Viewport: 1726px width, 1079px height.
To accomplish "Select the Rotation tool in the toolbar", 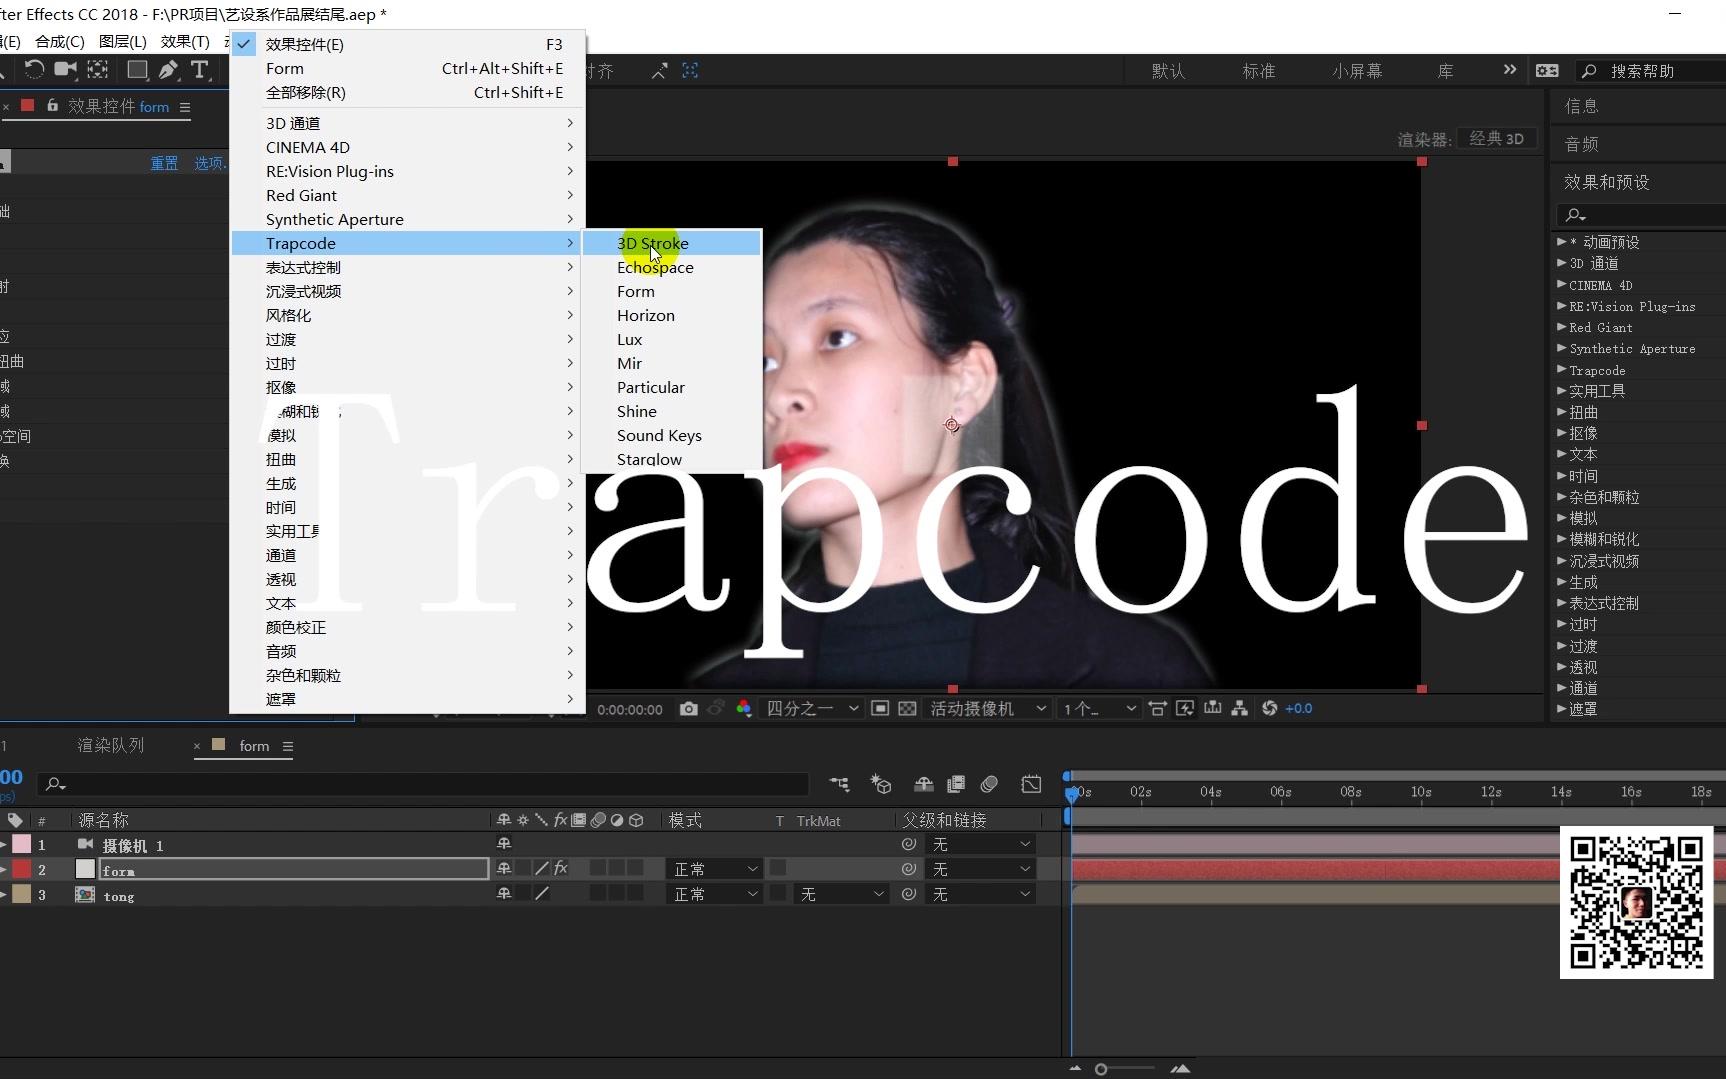I will (34, 69).
